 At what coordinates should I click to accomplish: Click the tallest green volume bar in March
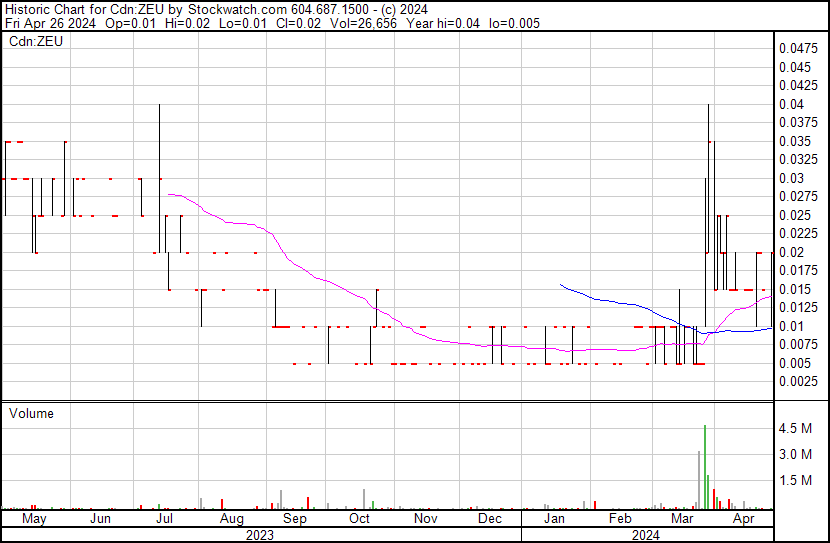(705, 467)
